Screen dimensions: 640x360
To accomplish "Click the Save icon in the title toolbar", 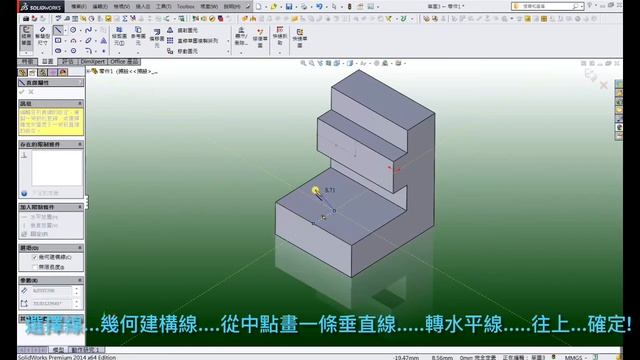I will (x=289, y=7).
